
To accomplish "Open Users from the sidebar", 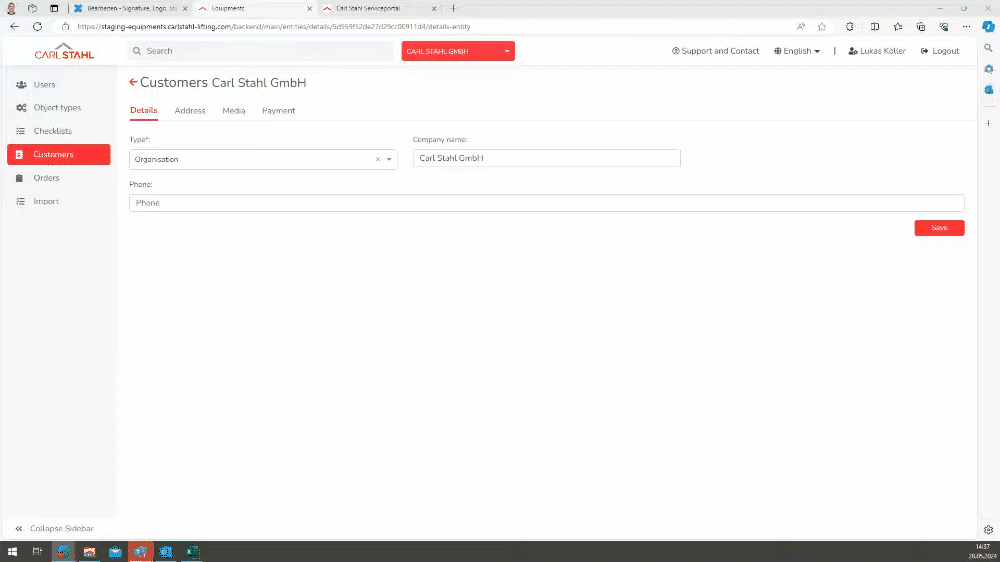I will coord(44,85).
